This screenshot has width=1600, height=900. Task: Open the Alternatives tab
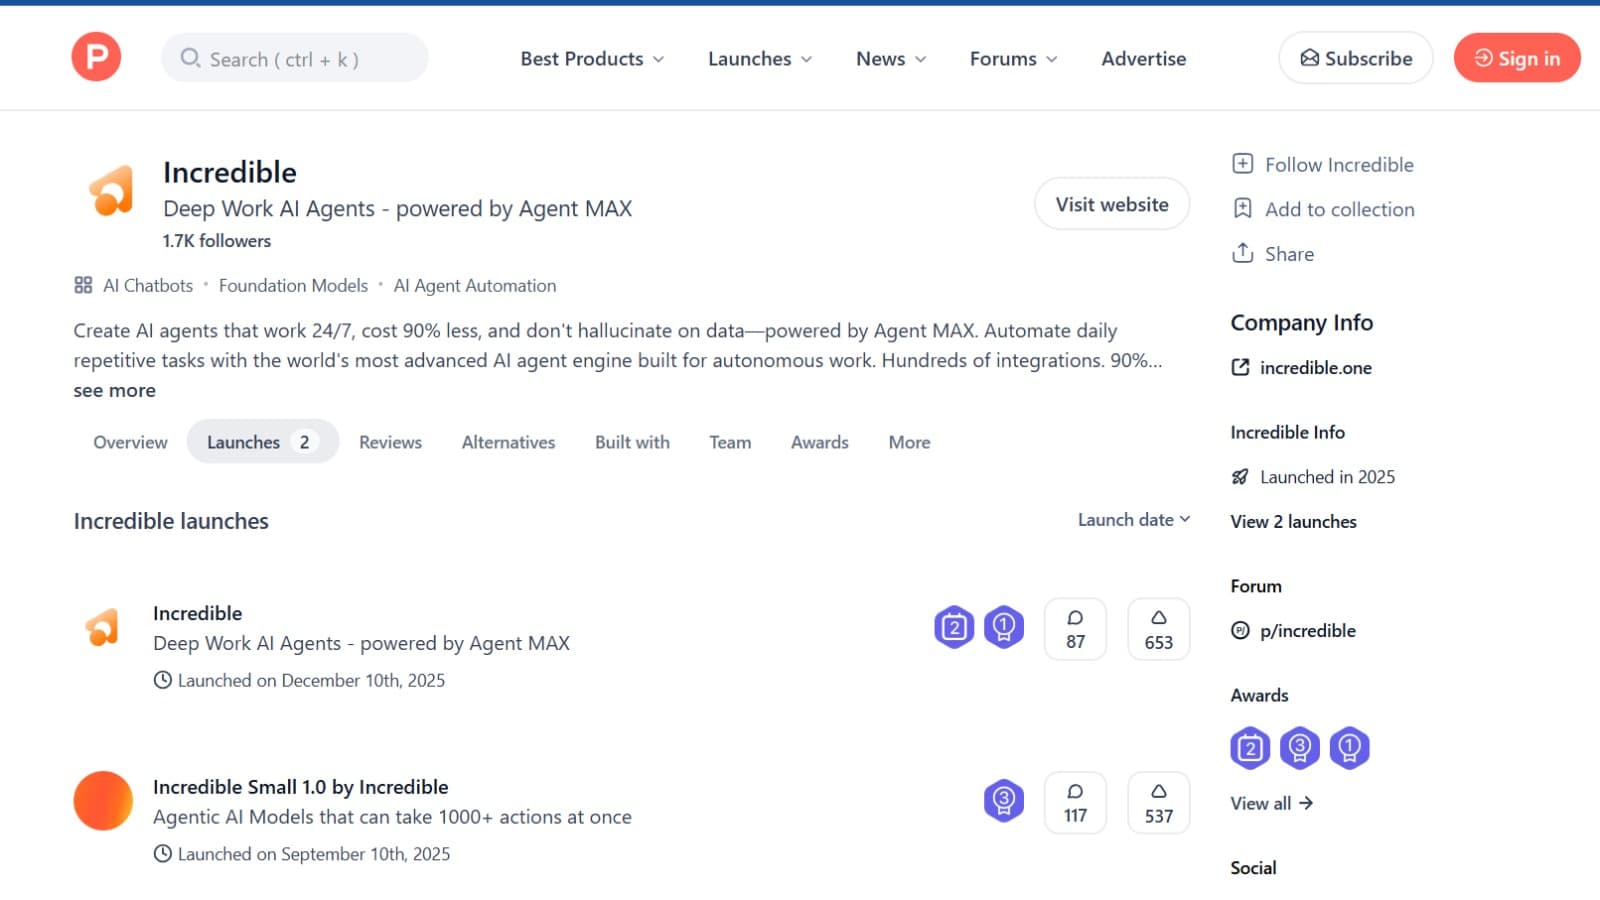click(x=508, y=442)
